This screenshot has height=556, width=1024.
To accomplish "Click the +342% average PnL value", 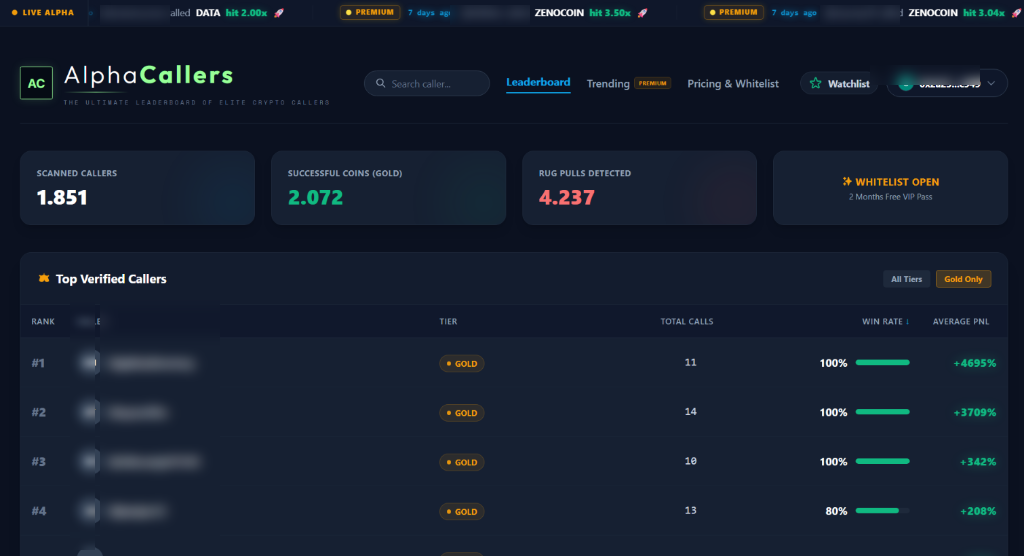I will click(x=978, y=462).
